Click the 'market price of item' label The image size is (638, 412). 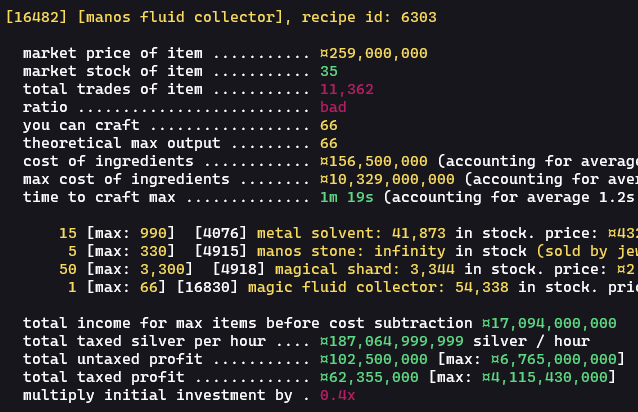click(x=113, y=54)
